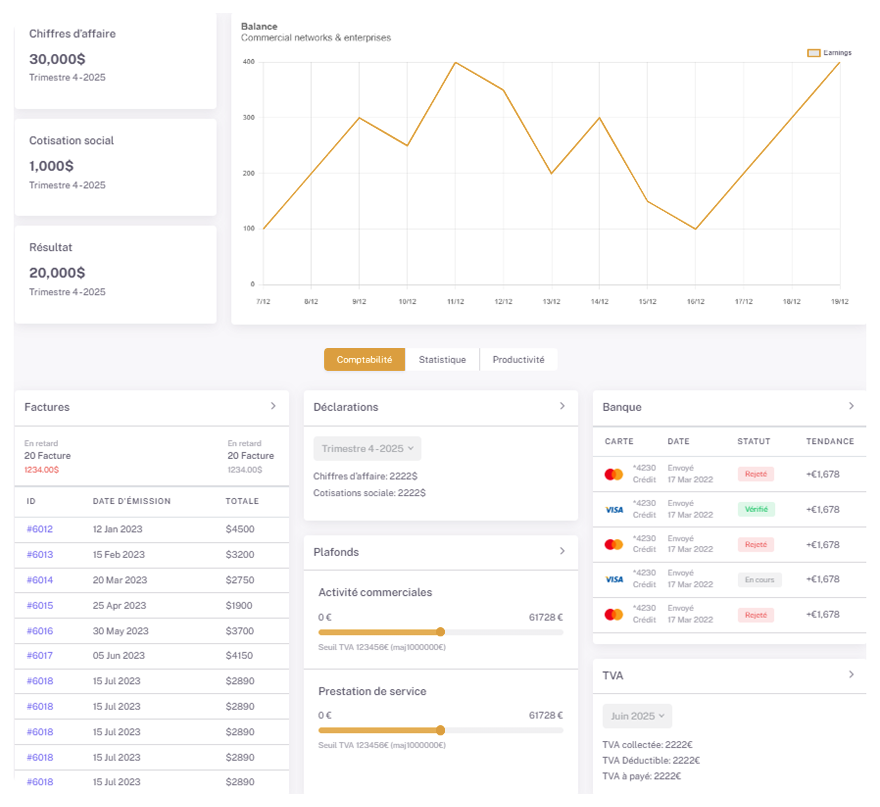Open the Plafonds panel chevron
880x807 pixels.
(x=562, y=551)
